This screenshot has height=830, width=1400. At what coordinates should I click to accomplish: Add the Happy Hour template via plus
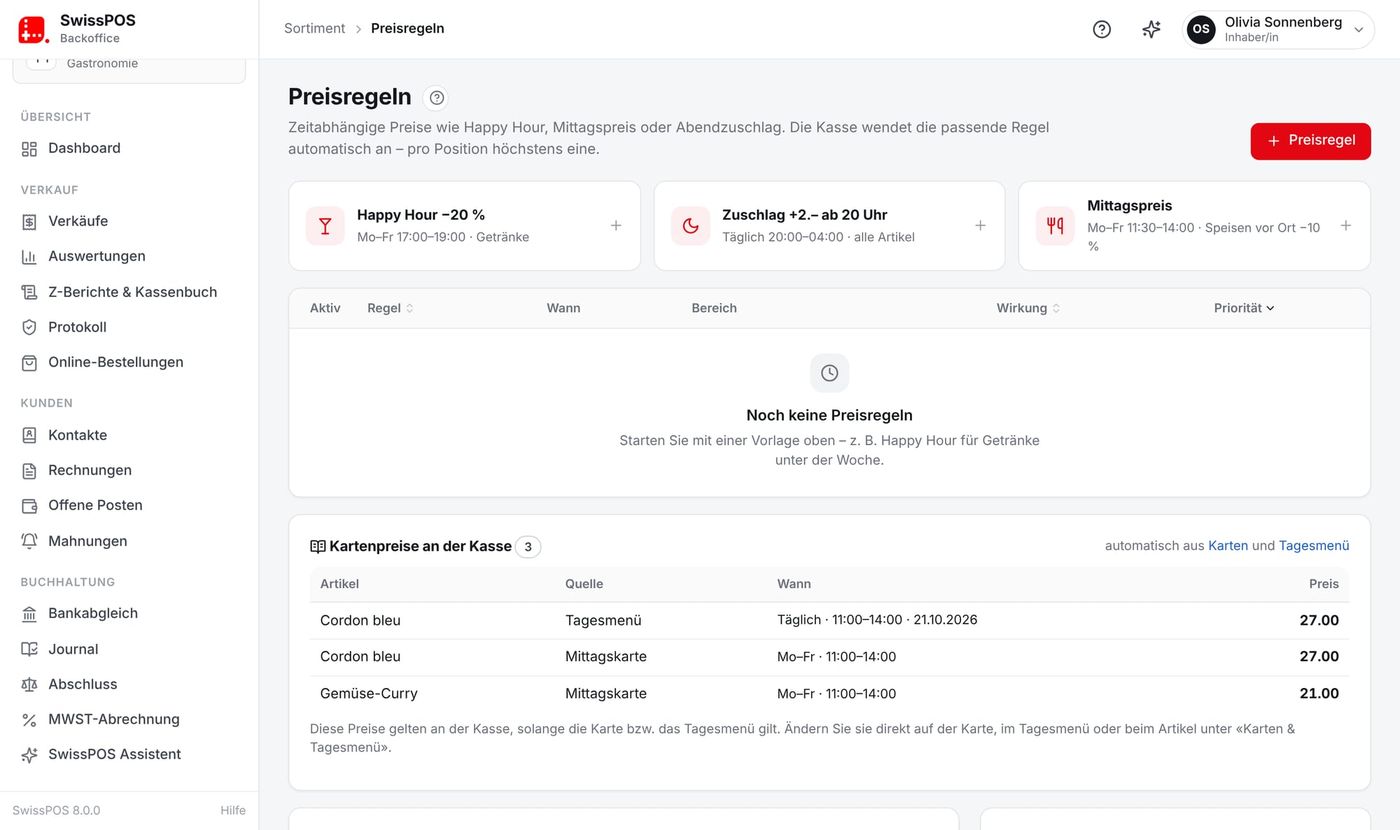click(x=616, y=226)
